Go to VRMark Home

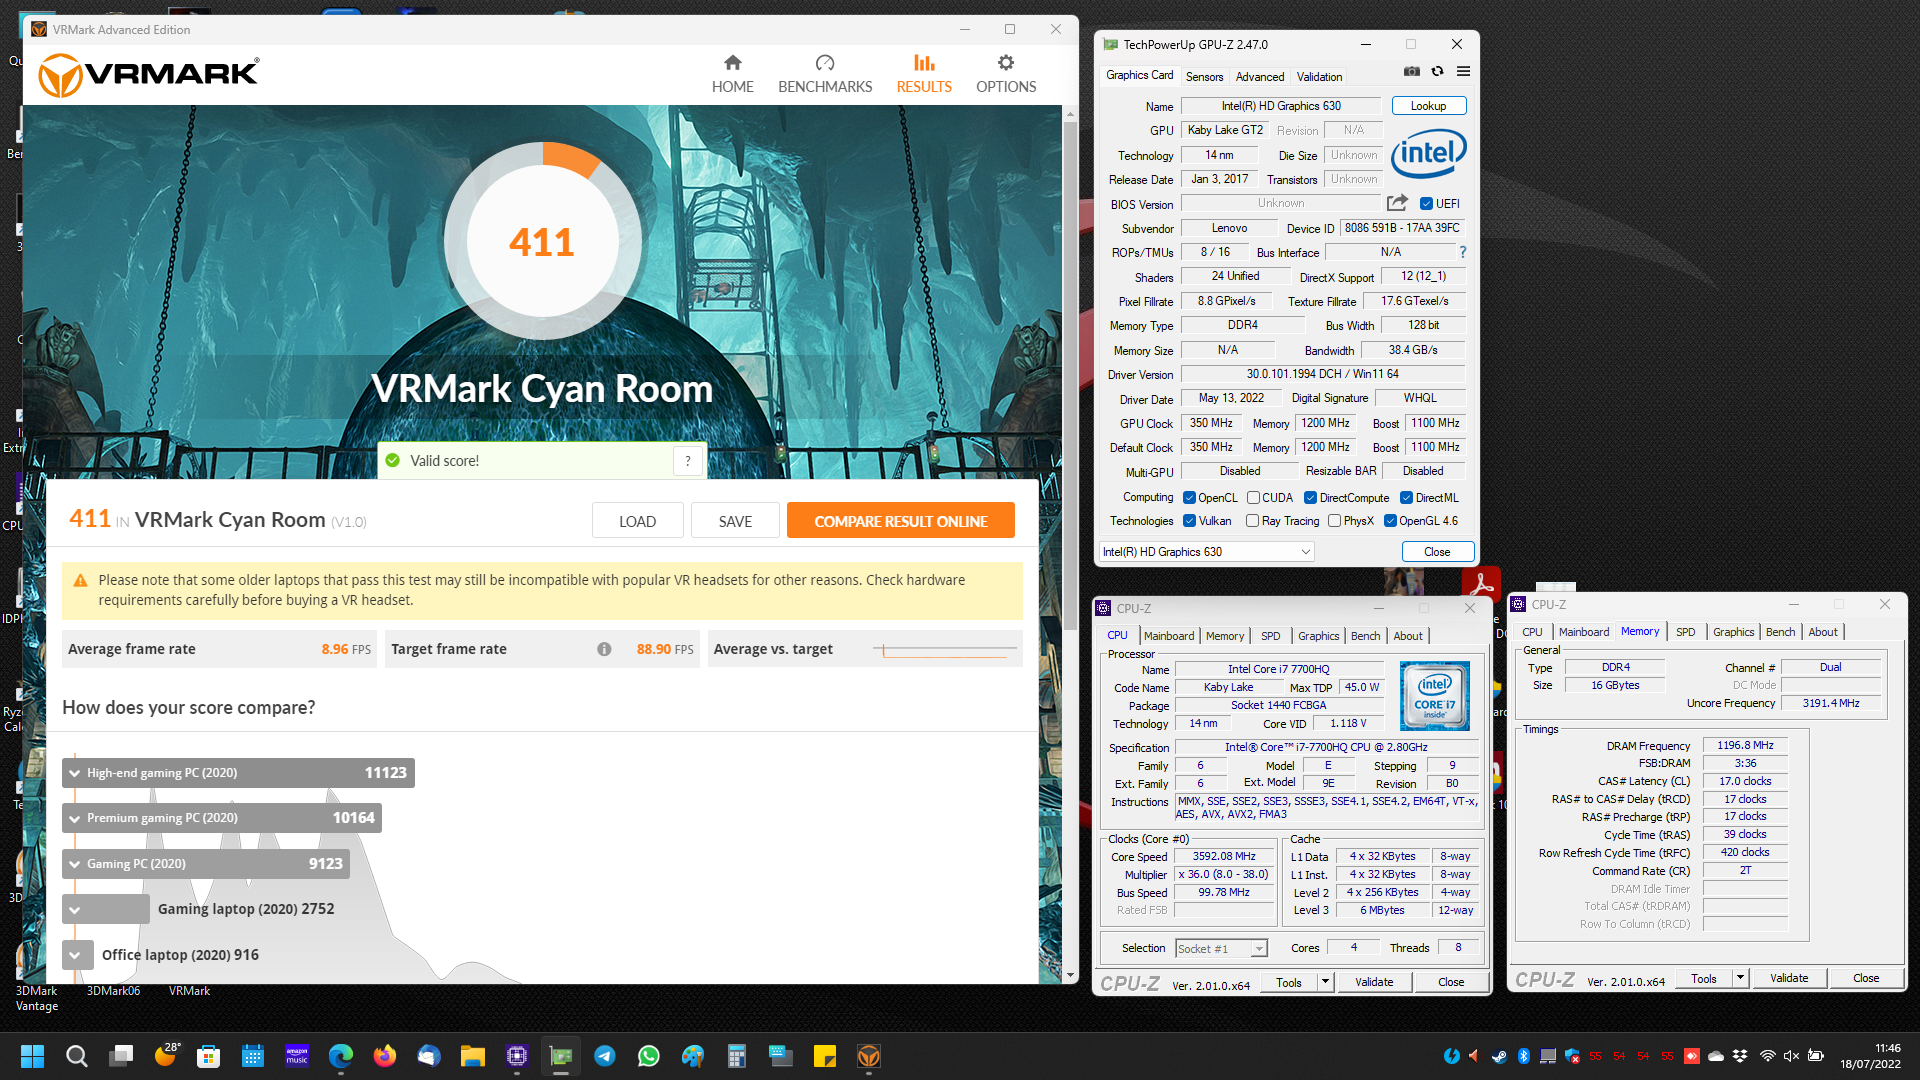pos(732,74)
